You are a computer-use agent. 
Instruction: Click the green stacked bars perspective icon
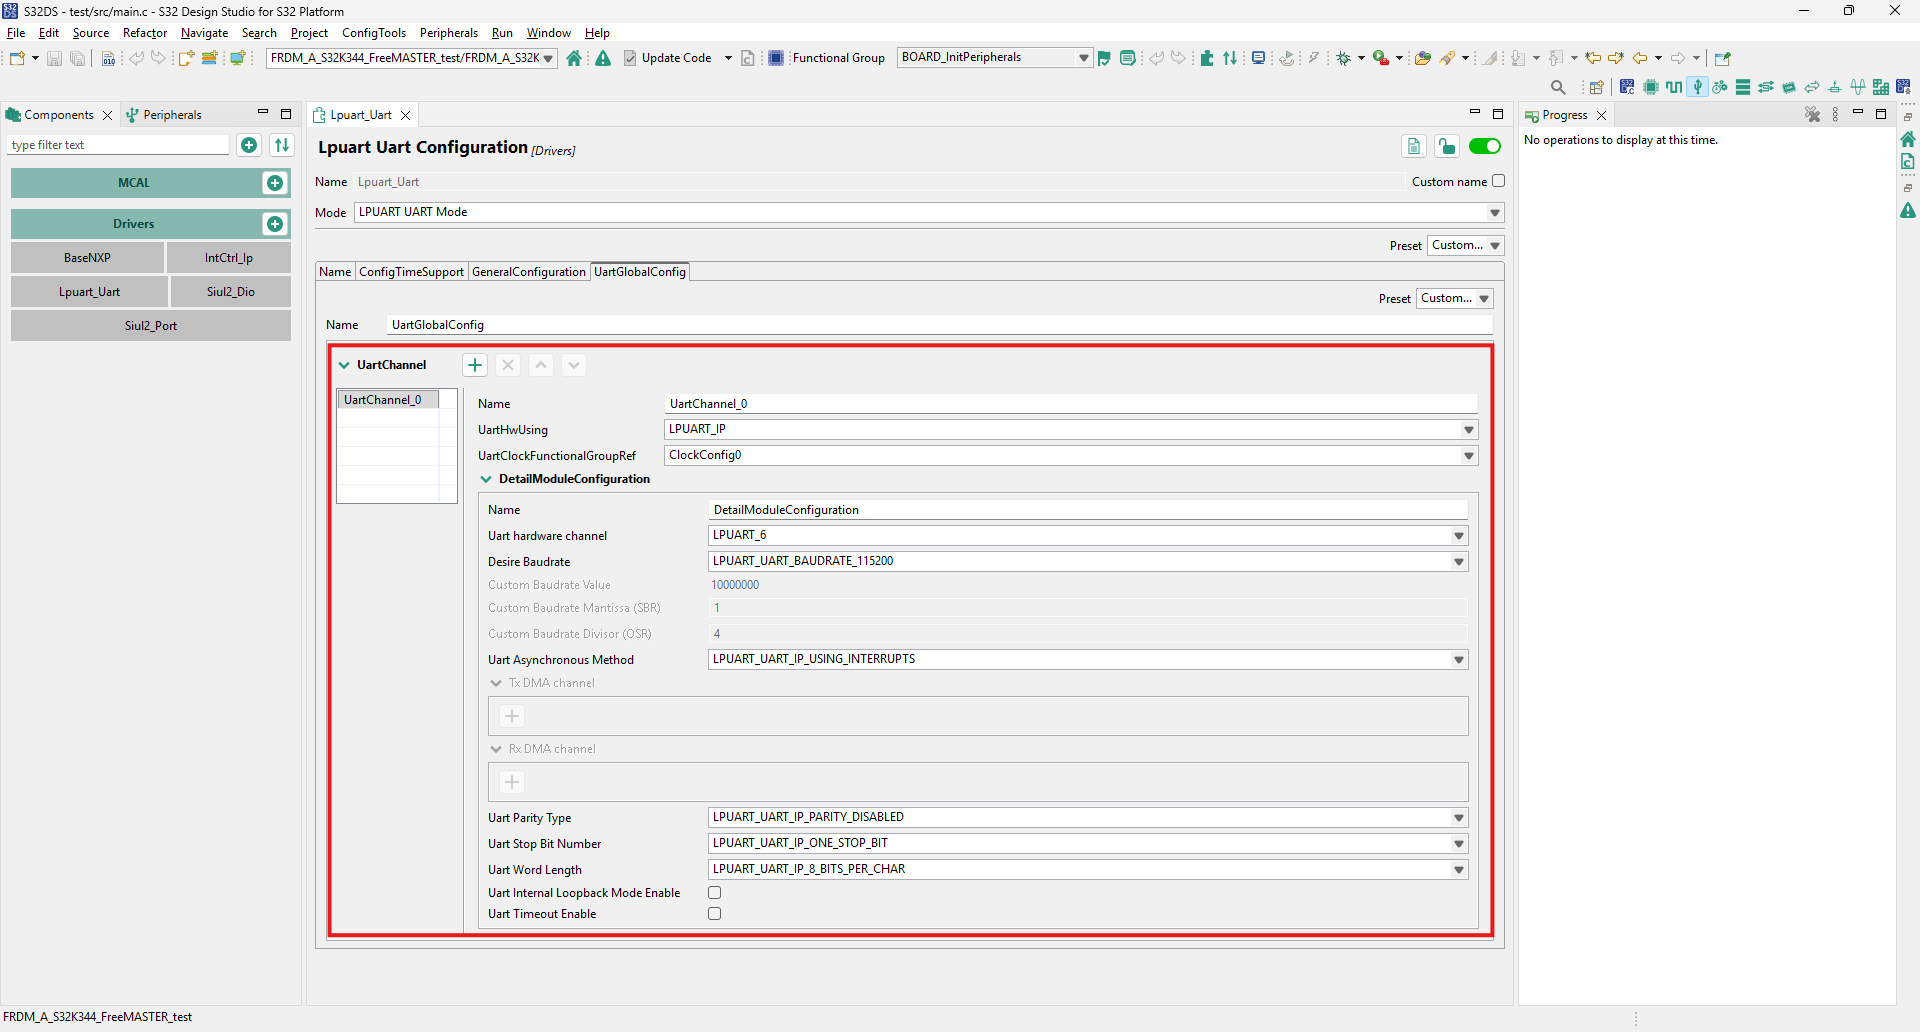(x=1743, y=87)
